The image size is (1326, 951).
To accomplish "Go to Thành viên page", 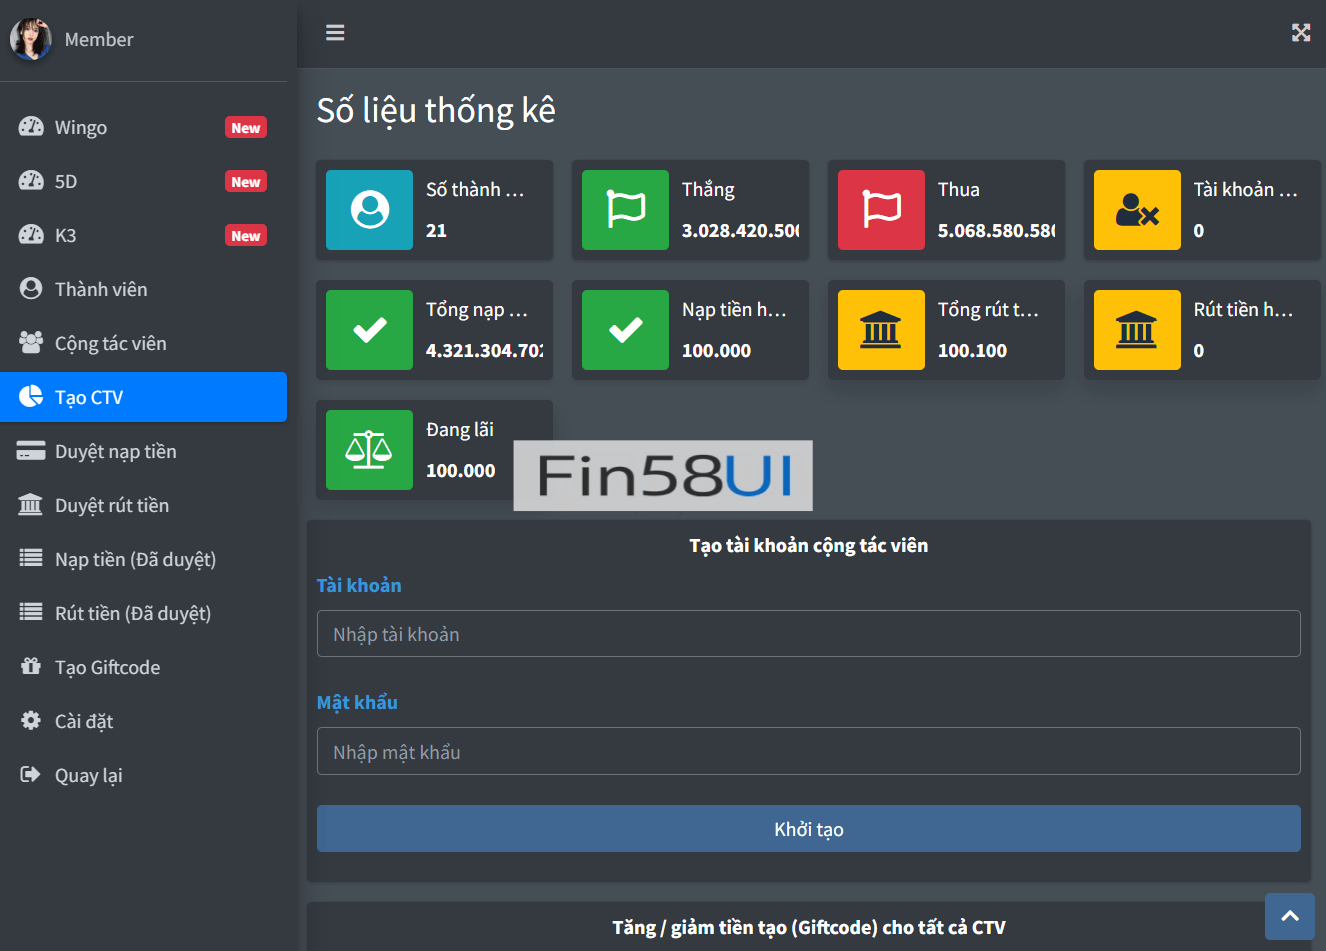I will tap(101, 290).
